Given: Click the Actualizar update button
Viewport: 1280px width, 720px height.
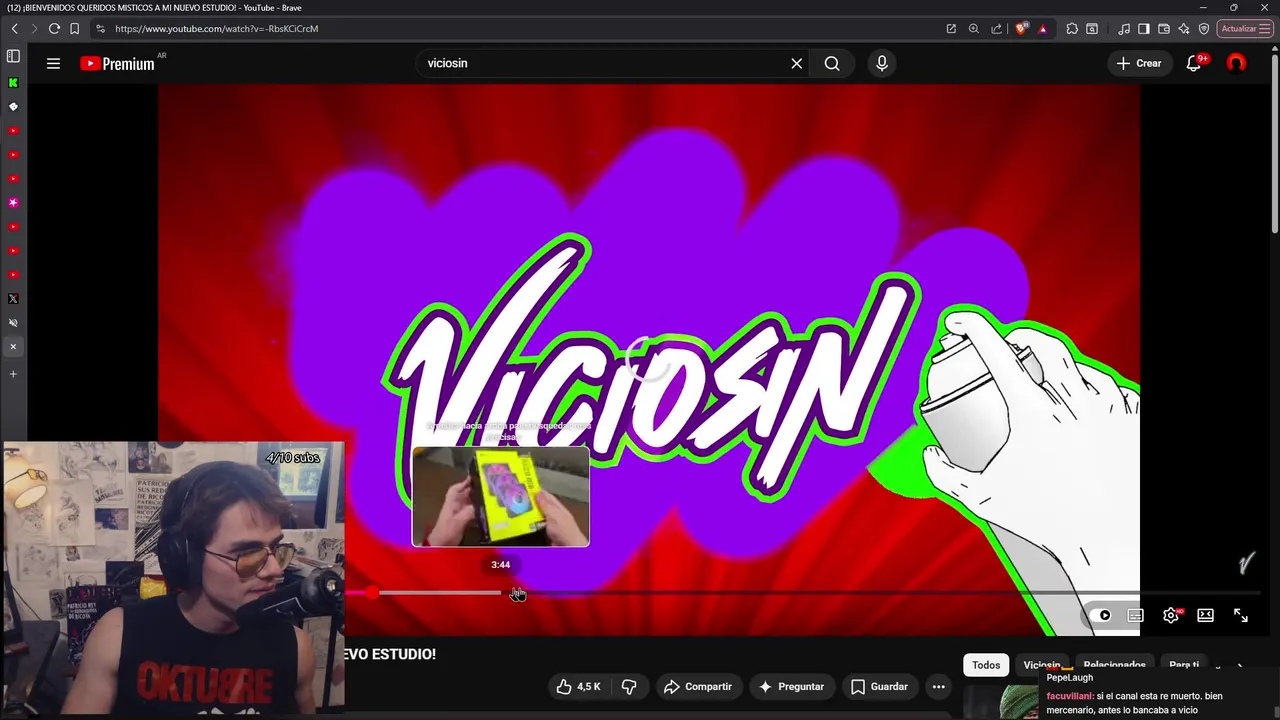Looking at the screenshot, I should [x=1245, y=29].
